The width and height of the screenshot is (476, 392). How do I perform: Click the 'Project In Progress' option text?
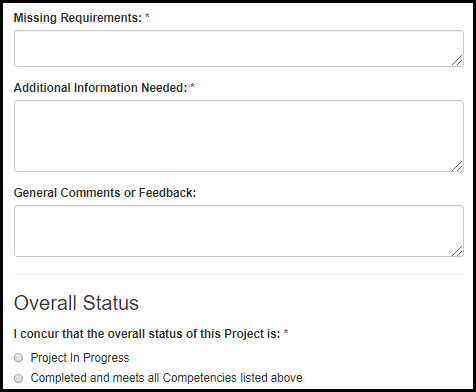(80, 358)
